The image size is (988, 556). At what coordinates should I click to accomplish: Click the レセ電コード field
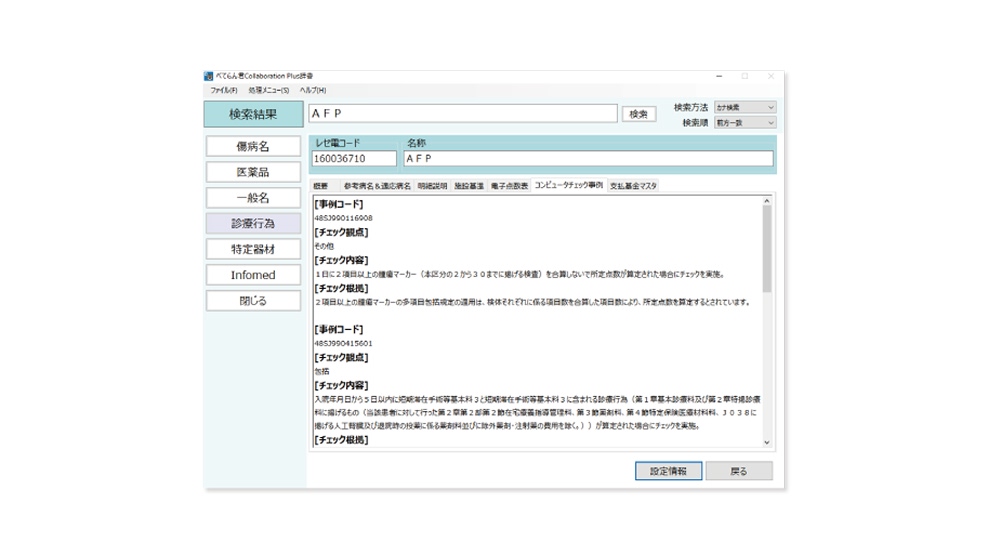point(354,159)
